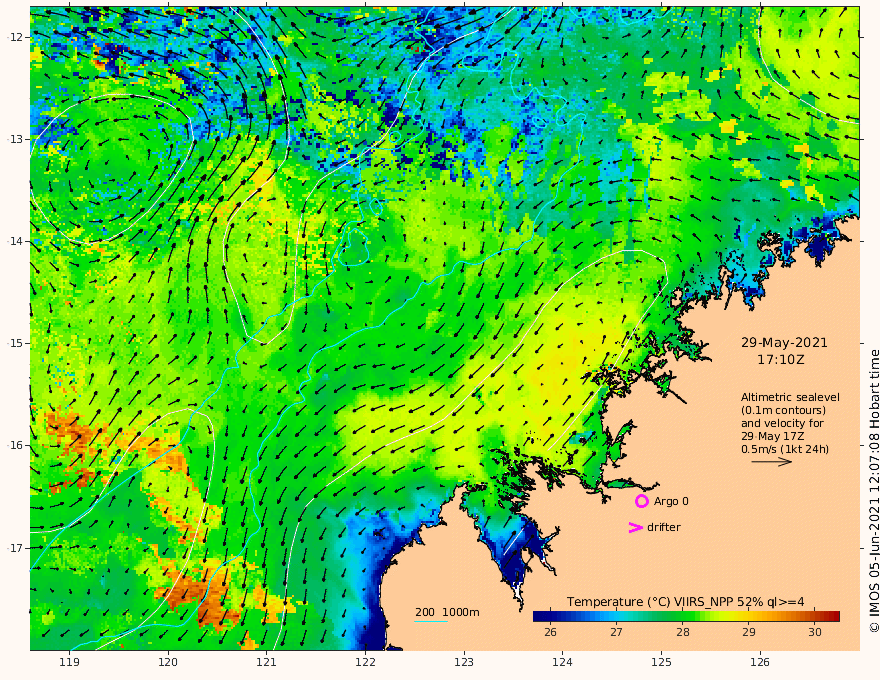Click the IMOS copyright timestamp text
Image resolution: width=880 pixels, height=680 pixels.
pyautogui.click(x=874, y=491)
